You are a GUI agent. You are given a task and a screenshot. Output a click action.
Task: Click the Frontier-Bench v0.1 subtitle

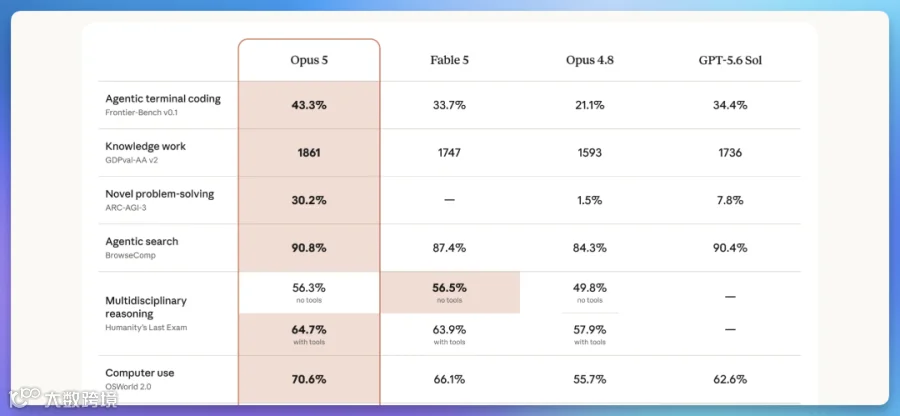[141, 112]
